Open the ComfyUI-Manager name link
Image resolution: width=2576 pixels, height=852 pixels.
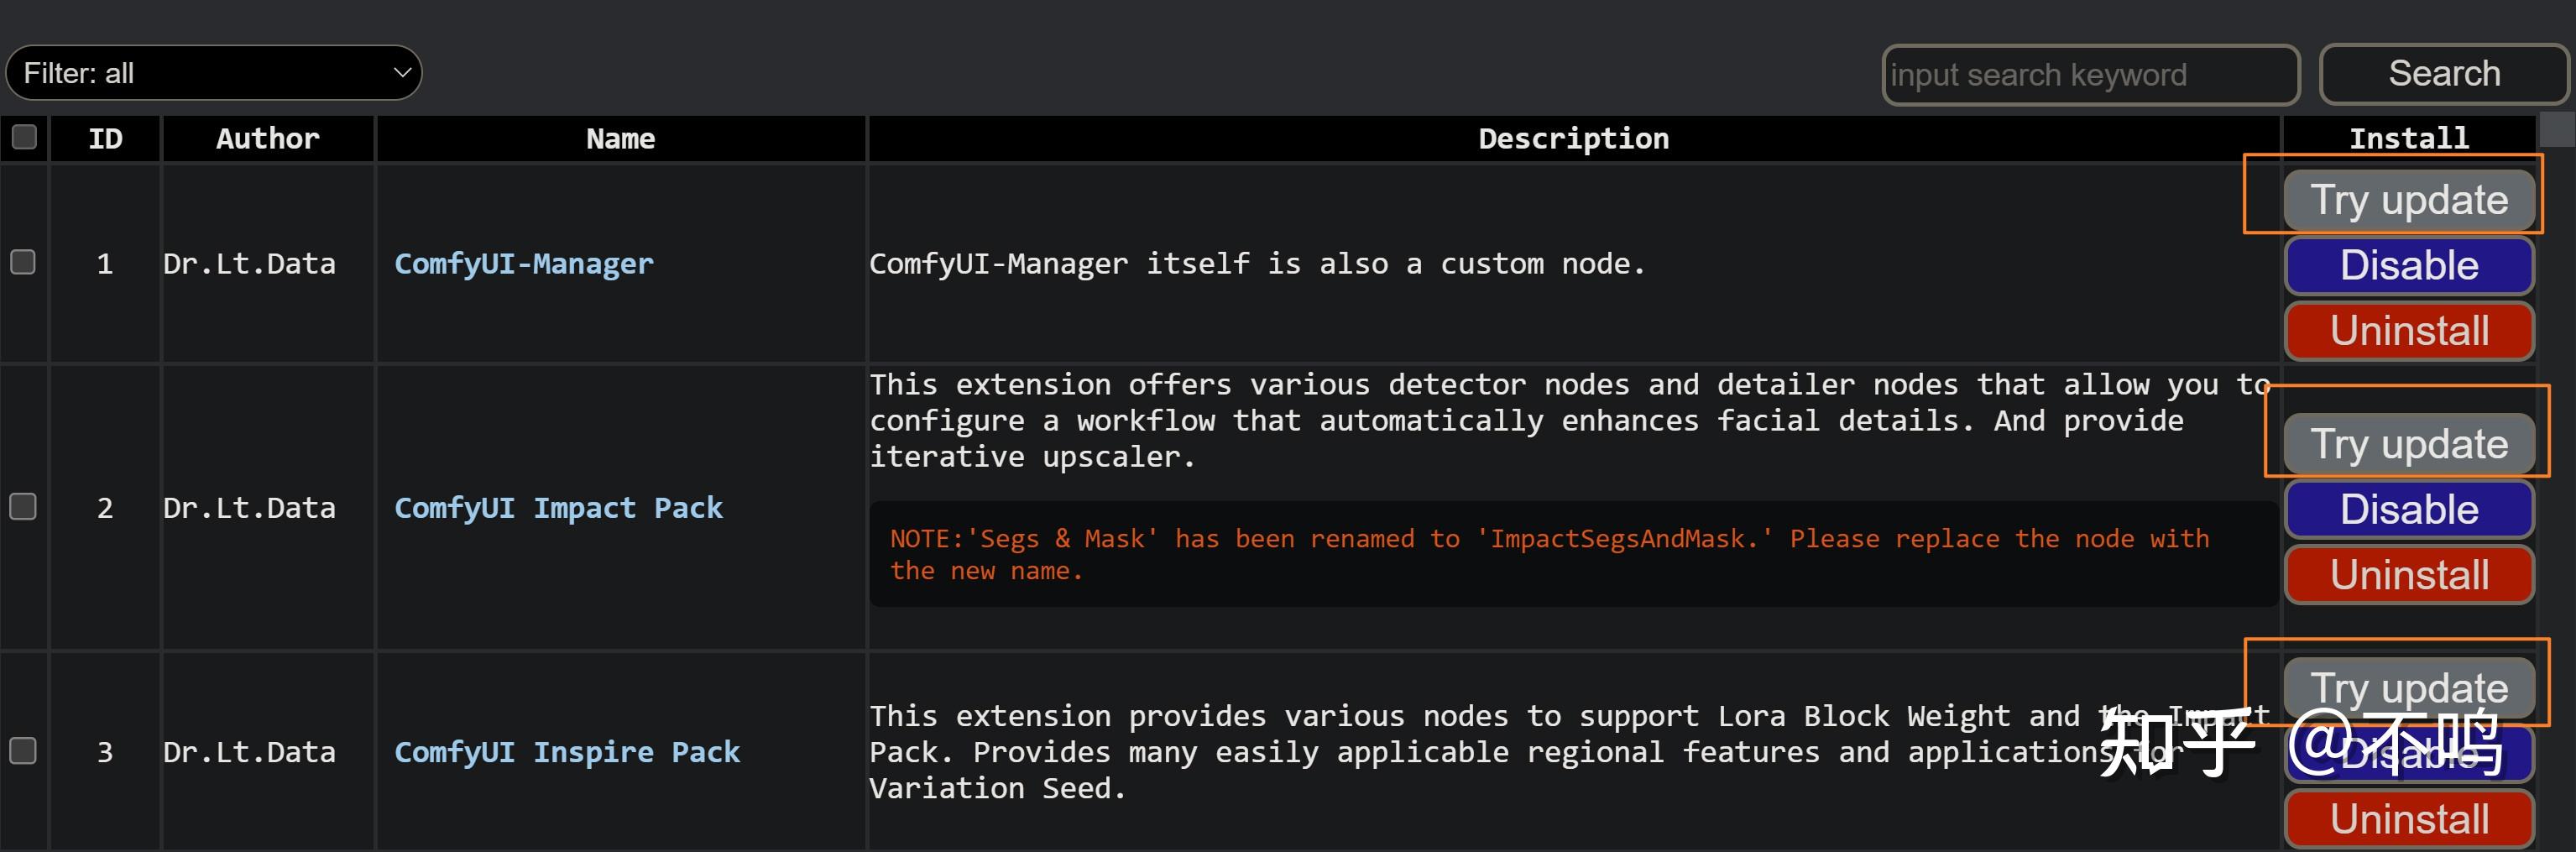tap(523, 264)
